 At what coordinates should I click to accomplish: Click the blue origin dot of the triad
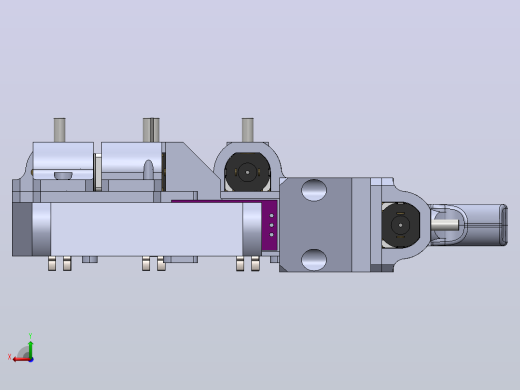[x=31, y=360]
